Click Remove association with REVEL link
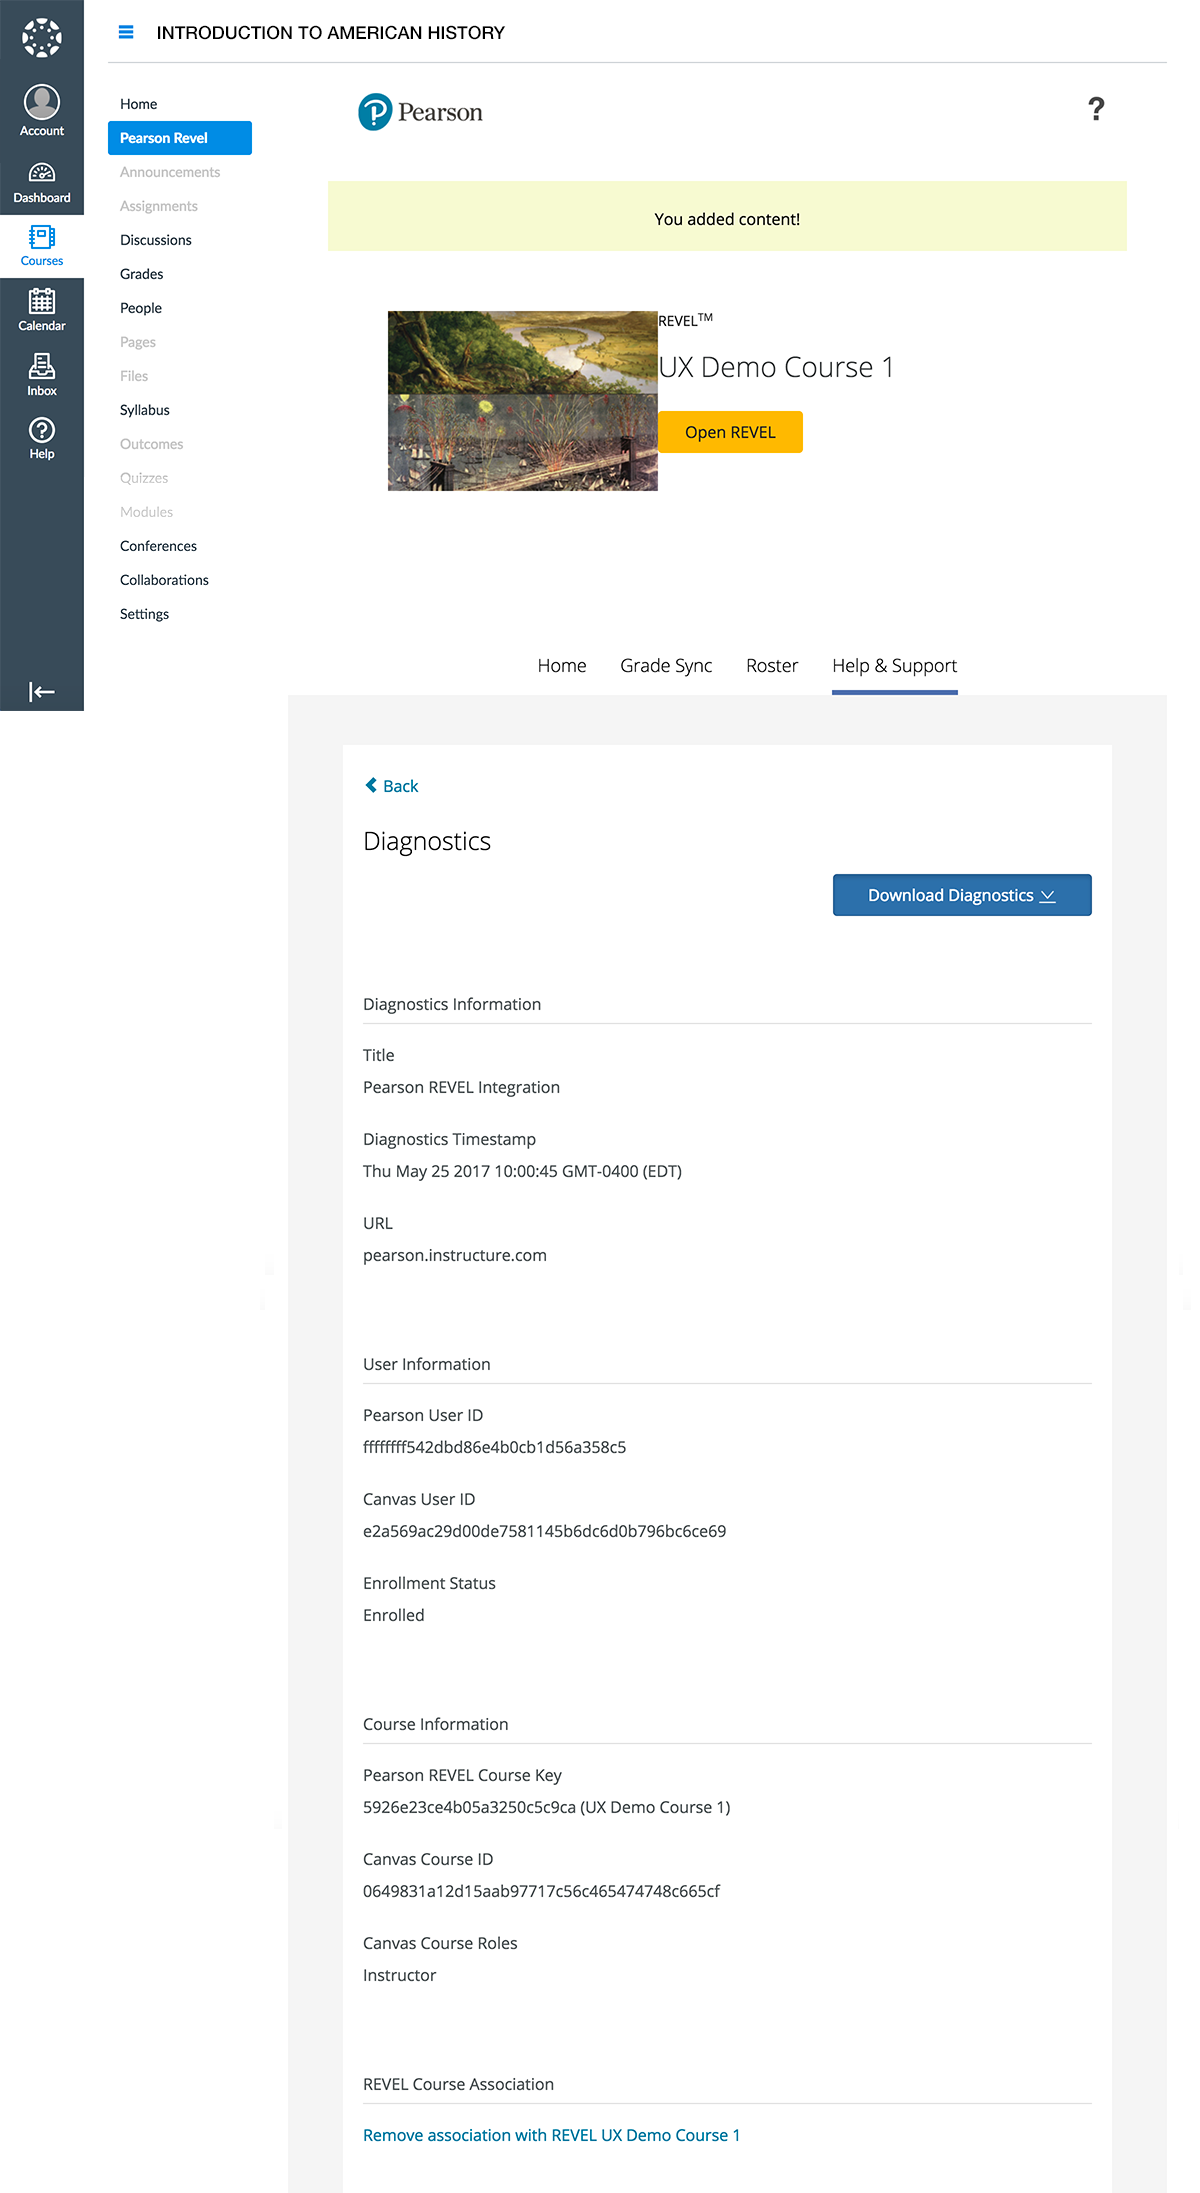The height and width of the screenshot is (2193, 1200). (551, 2135)
